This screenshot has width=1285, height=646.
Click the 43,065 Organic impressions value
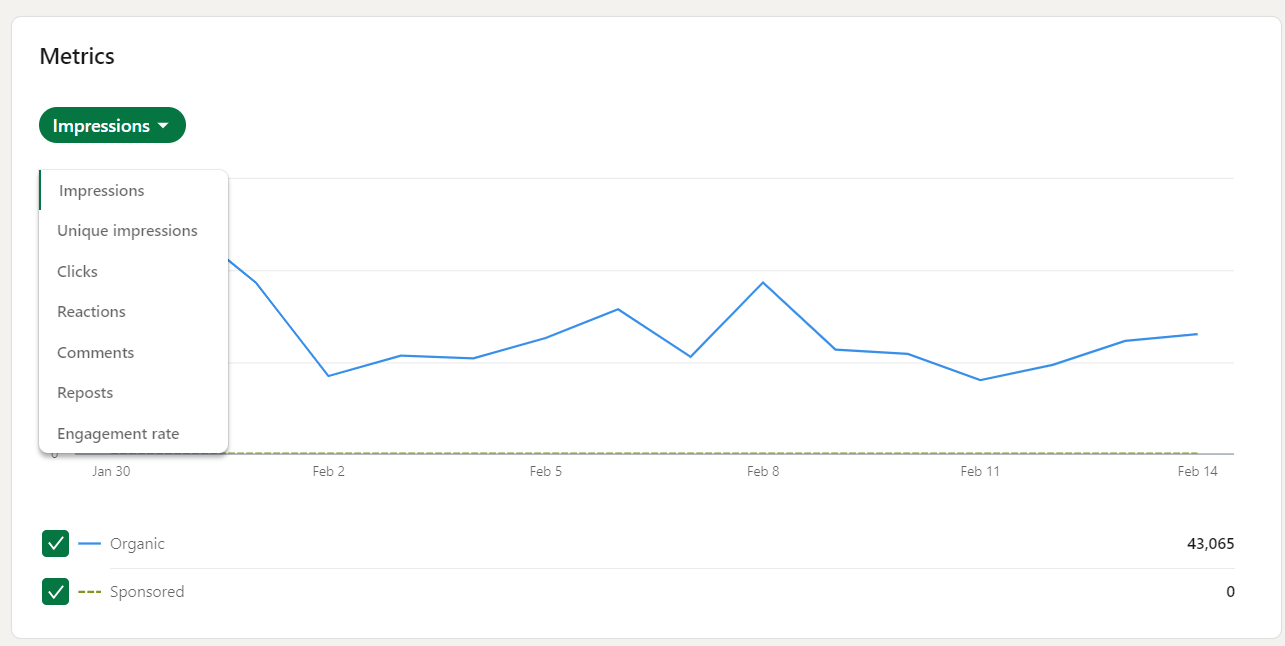click(1210, 543)
